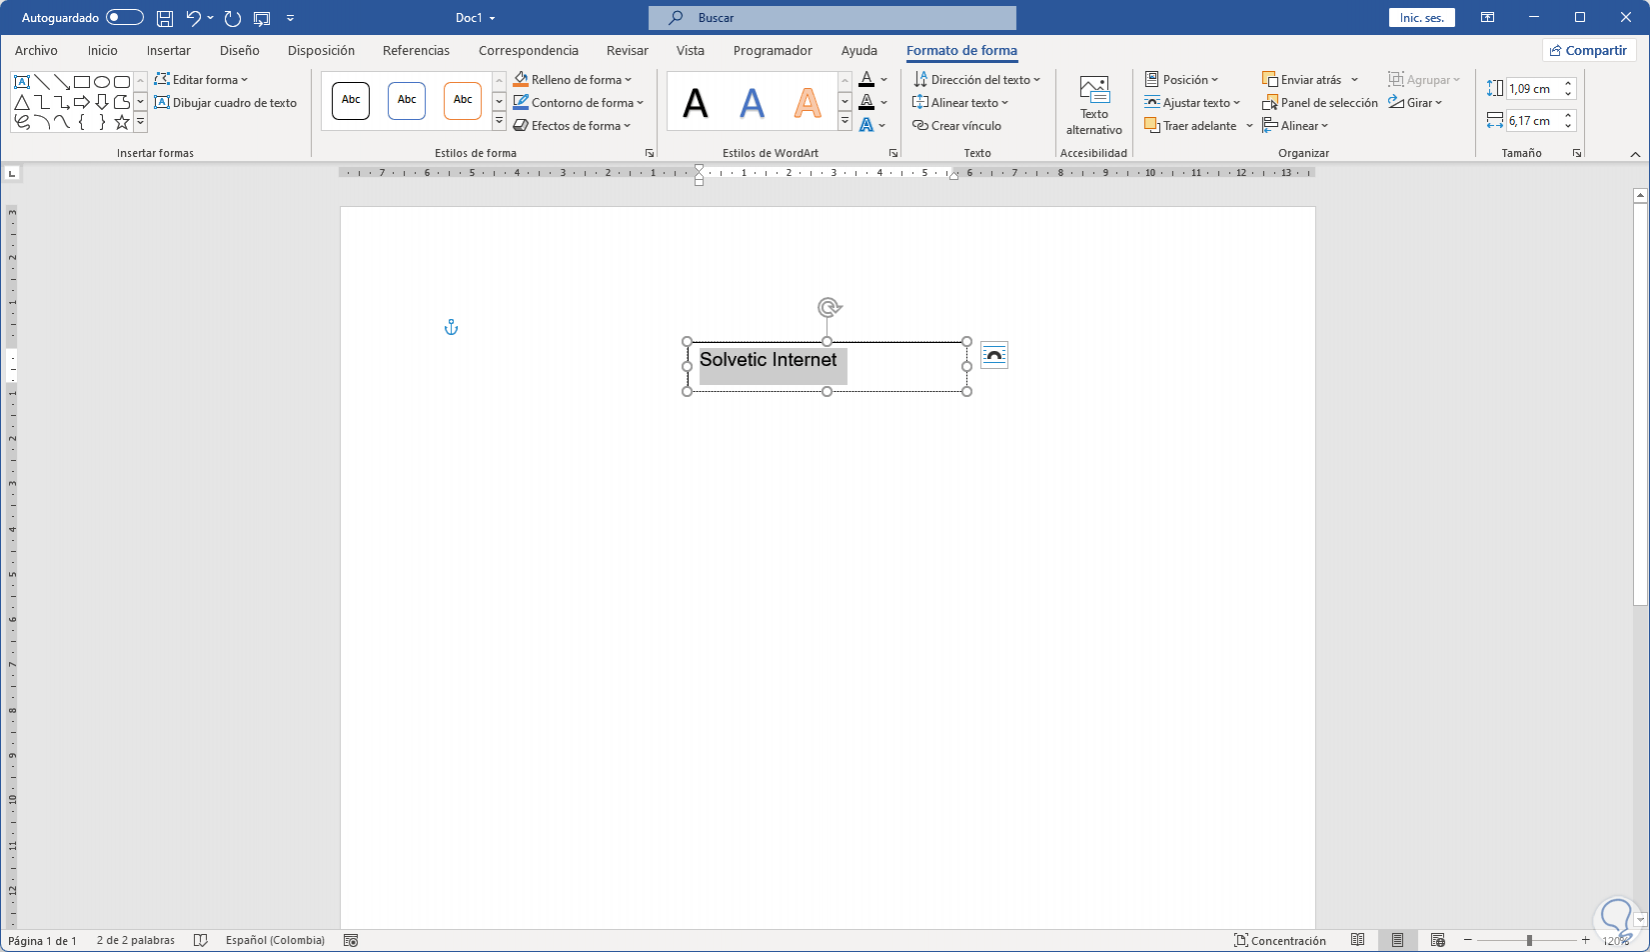1650x952 pixels.
Task: Click the shape width input field
Action: [1533, 121]
